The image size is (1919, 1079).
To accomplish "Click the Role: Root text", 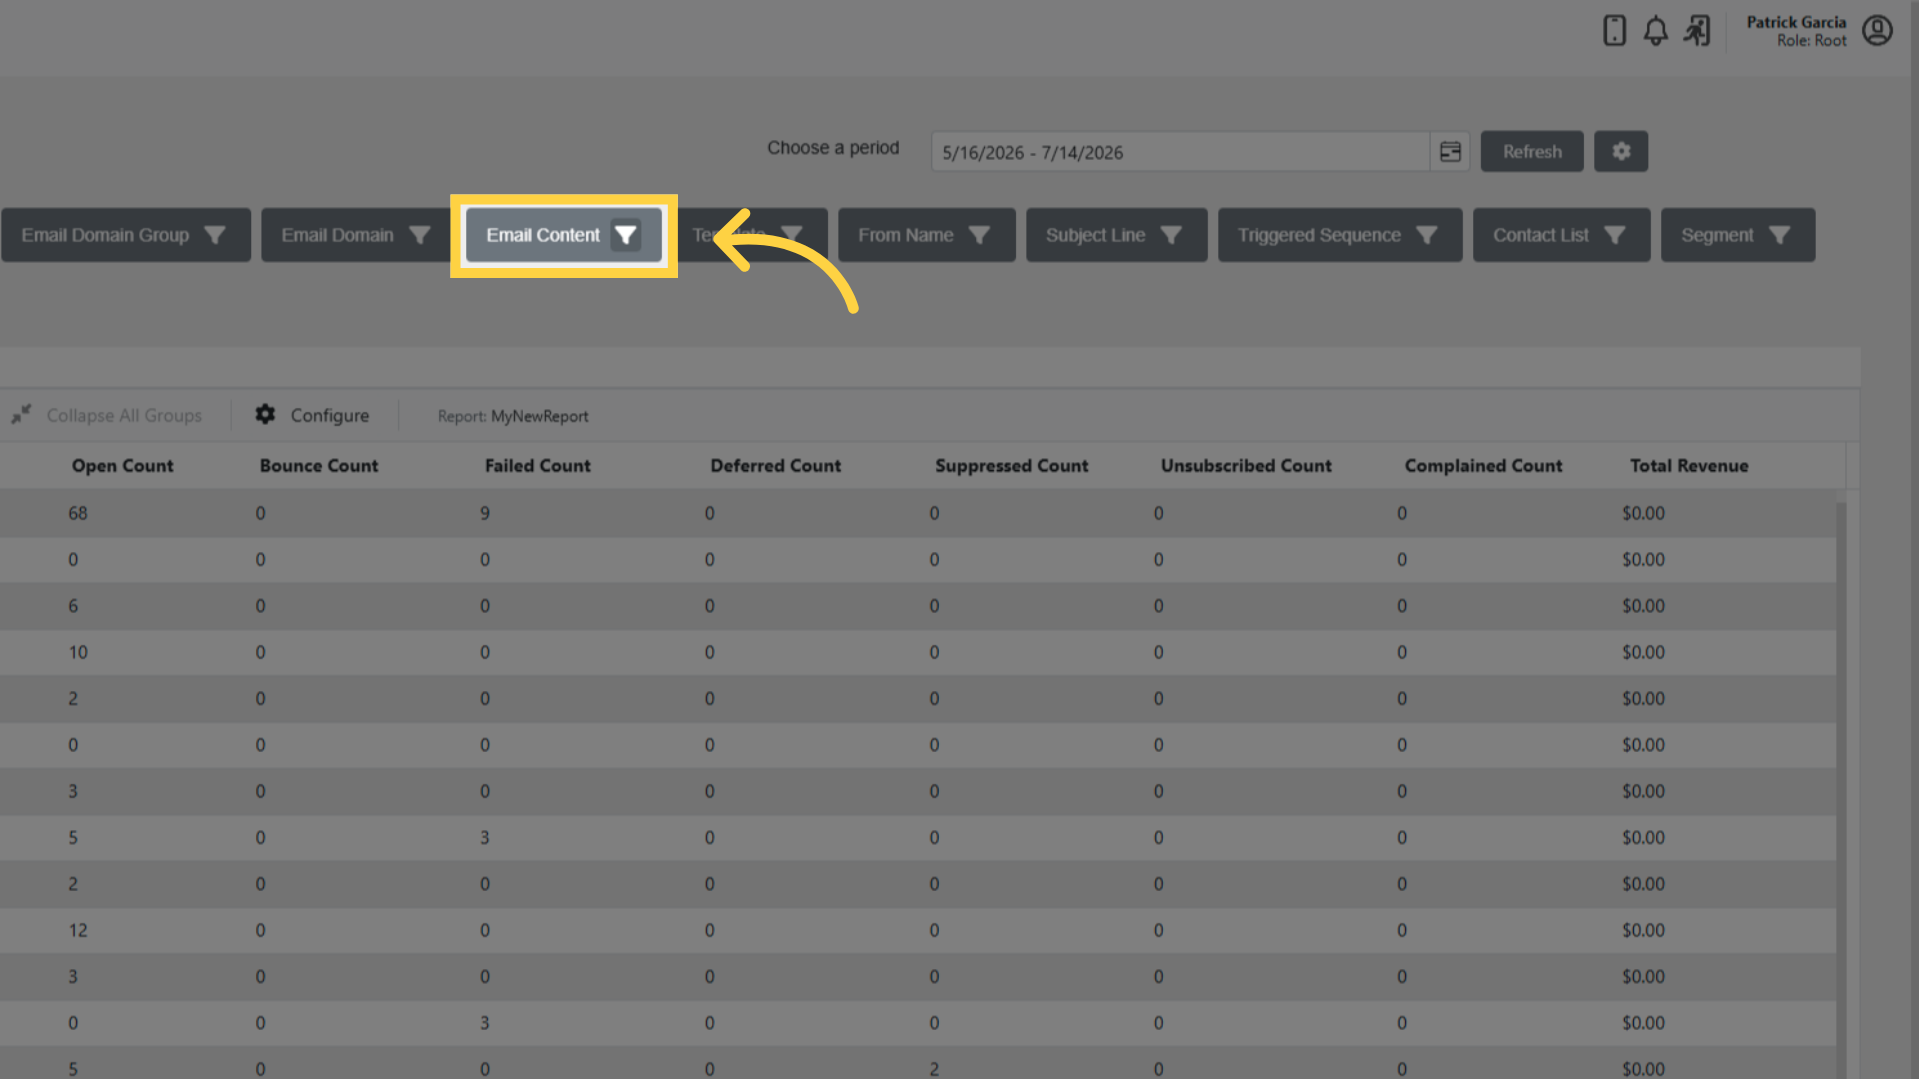I will [x=1811, y=41].
